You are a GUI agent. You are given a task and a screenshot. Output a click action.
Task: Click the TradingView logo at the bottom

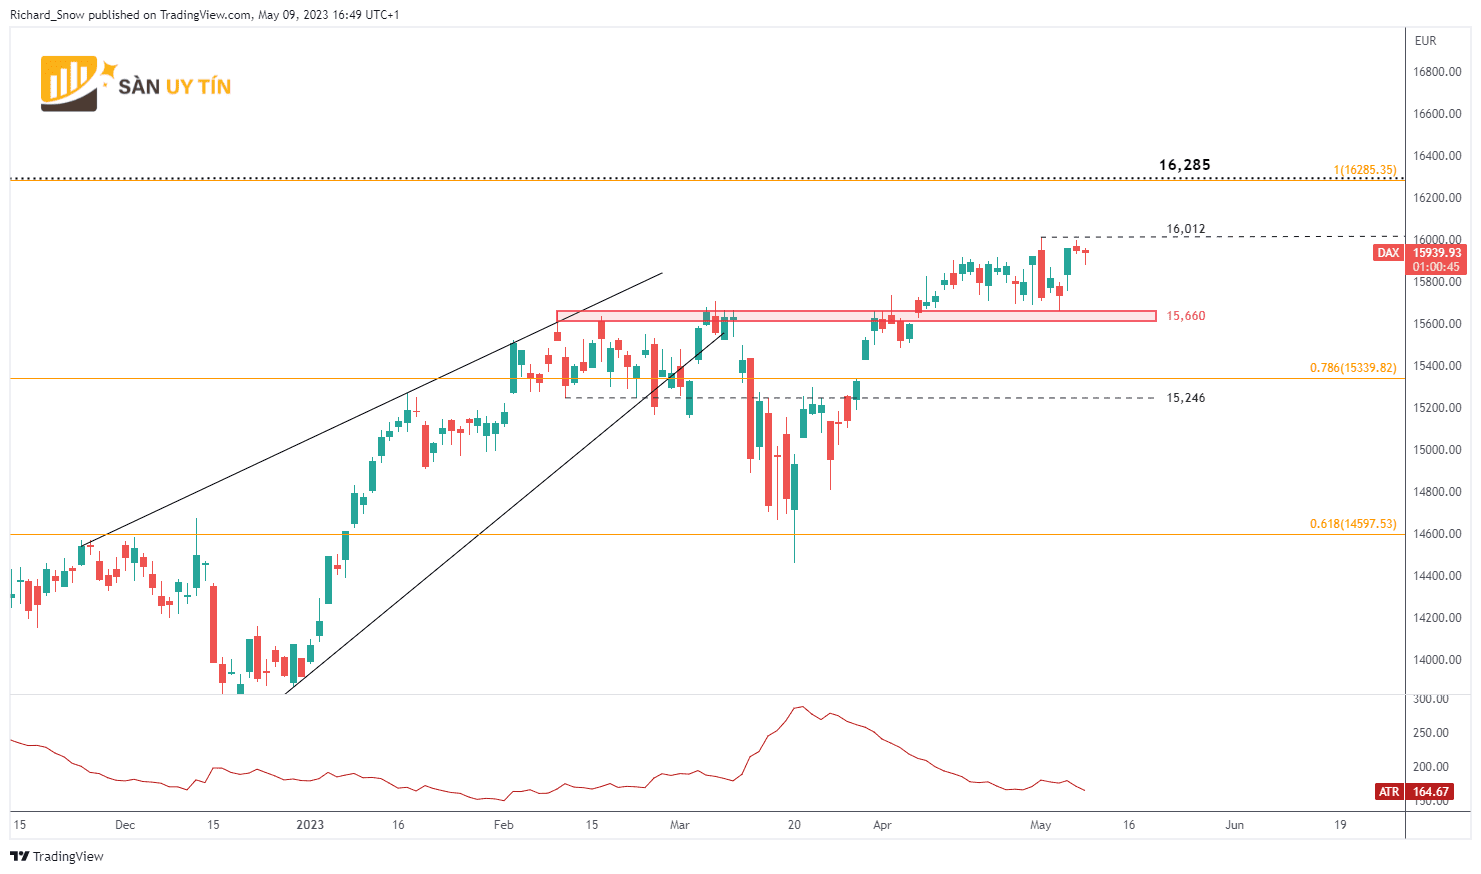click(x=57, y=856)
